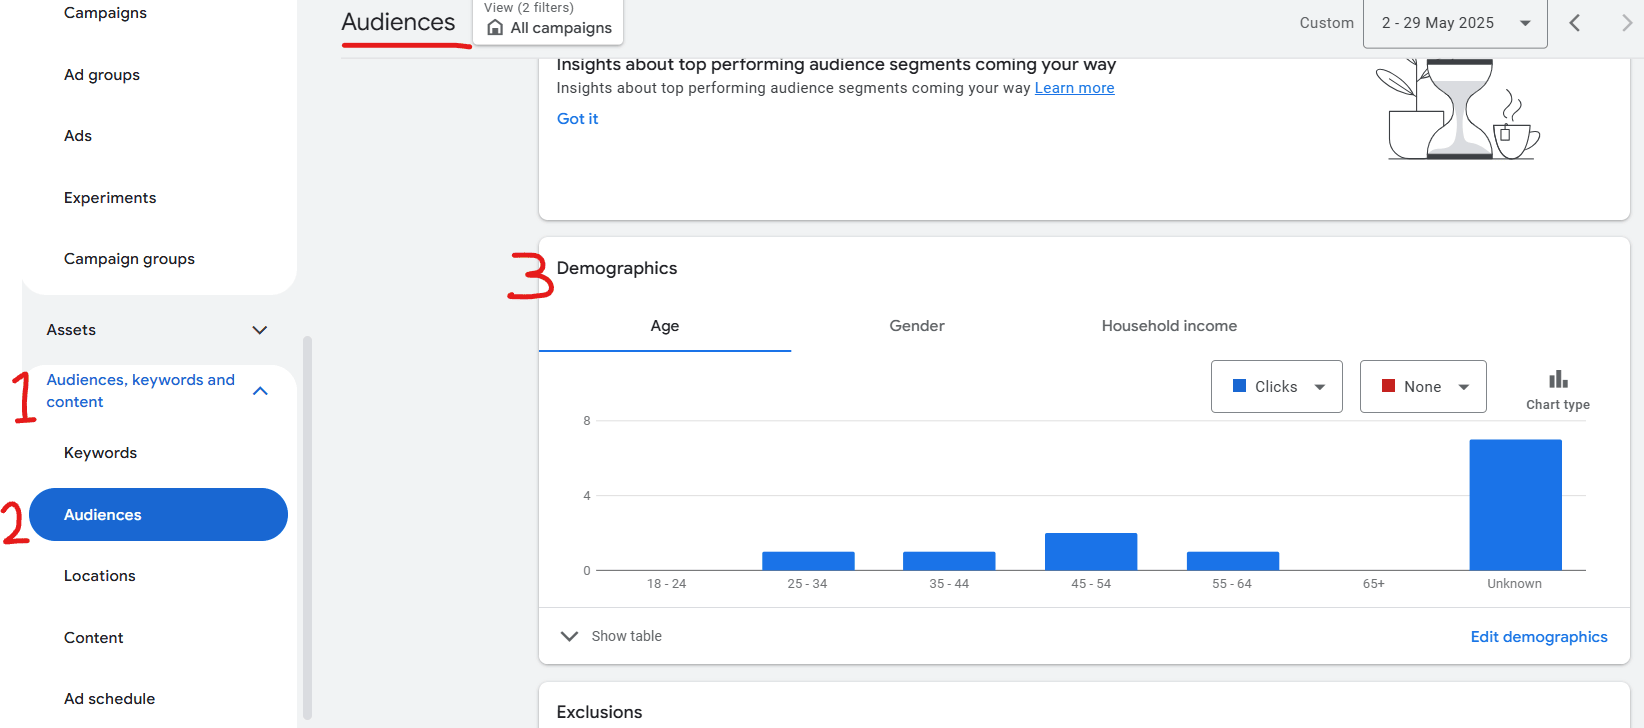1644x728 pixels.
Task: Click the Audiences page title
Action: click(398, 22)
